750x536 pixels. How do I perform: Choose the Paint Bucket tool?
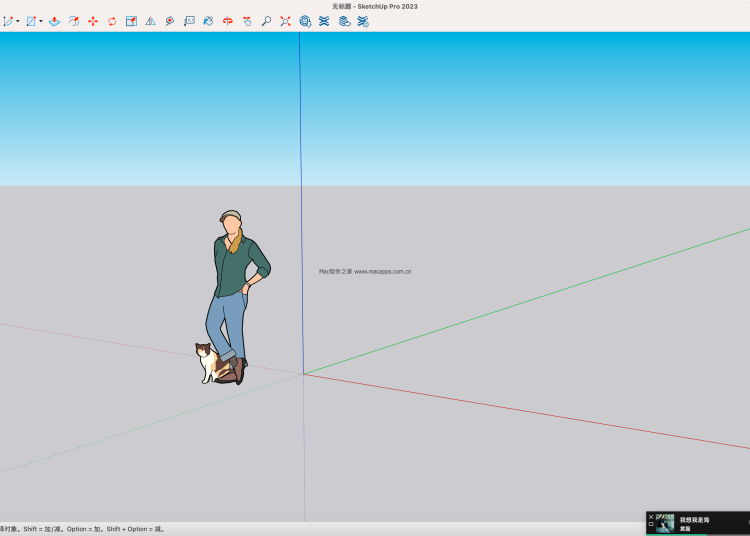pos(208,21)
